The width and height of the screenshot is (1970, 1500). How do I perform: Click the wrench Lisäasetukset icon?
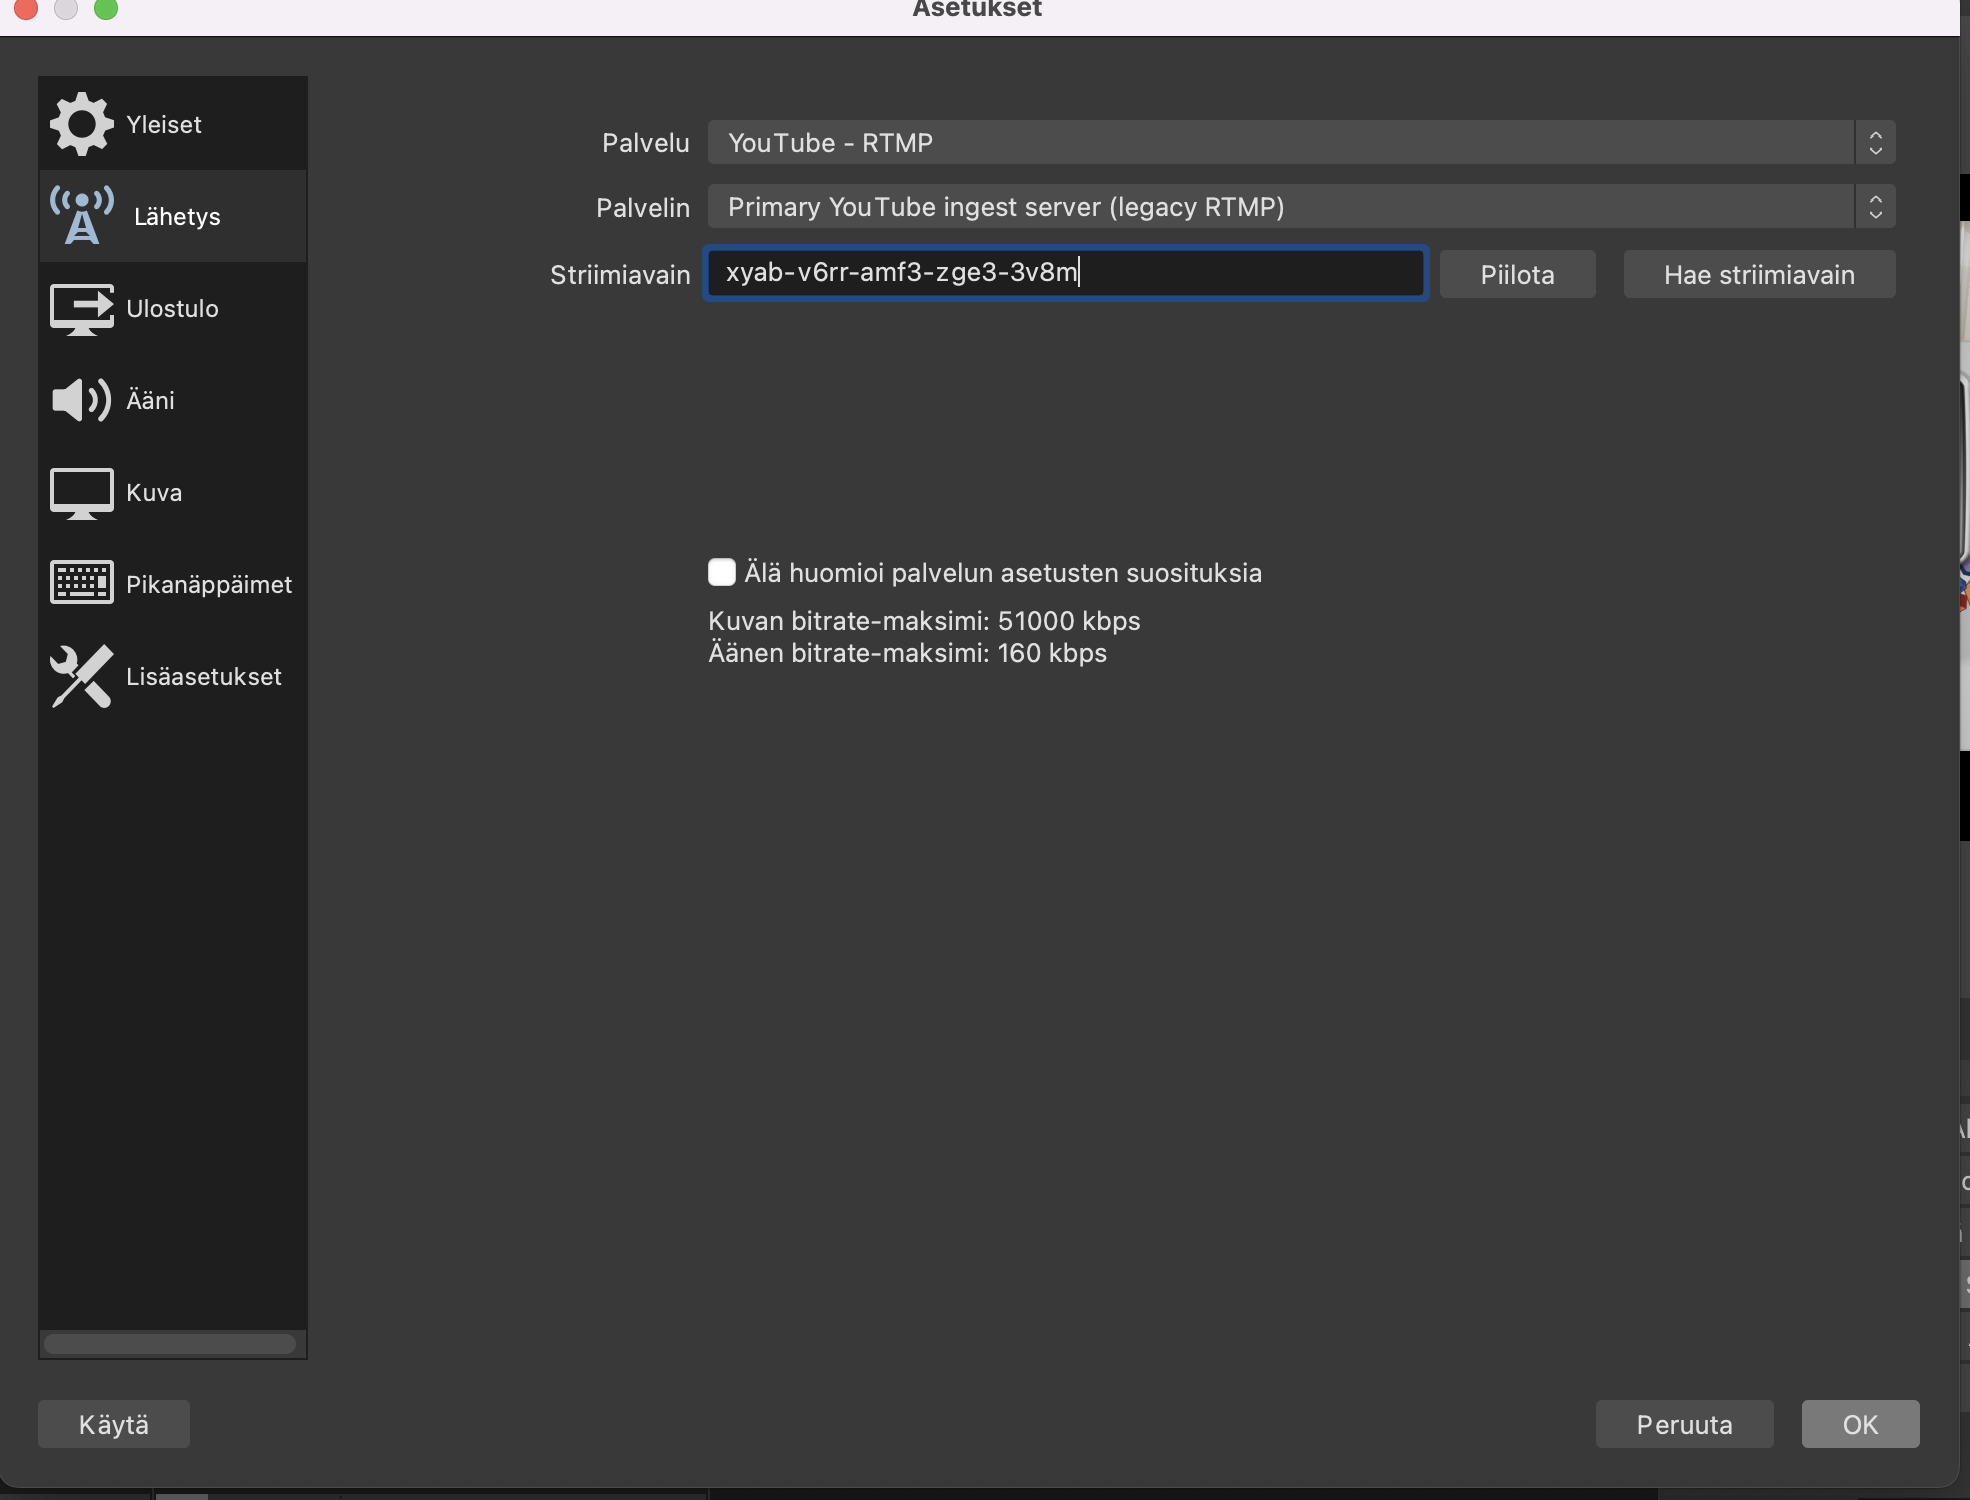click(x=81, y=676)
